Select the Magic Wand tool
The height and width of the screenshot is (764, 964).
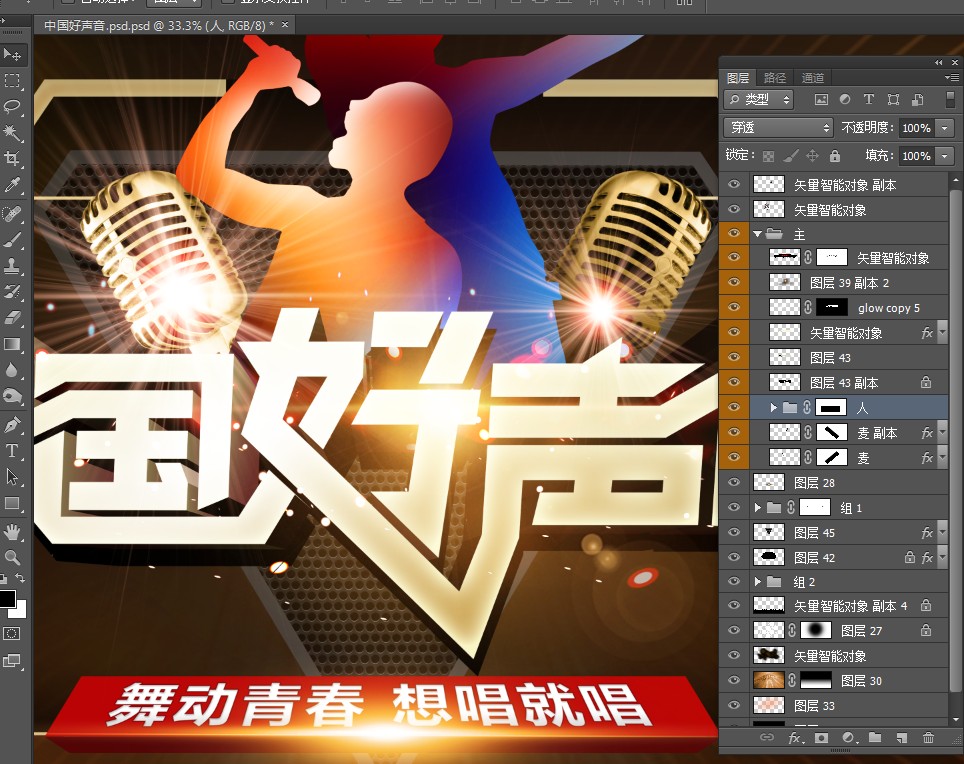(x=12, y=132)
